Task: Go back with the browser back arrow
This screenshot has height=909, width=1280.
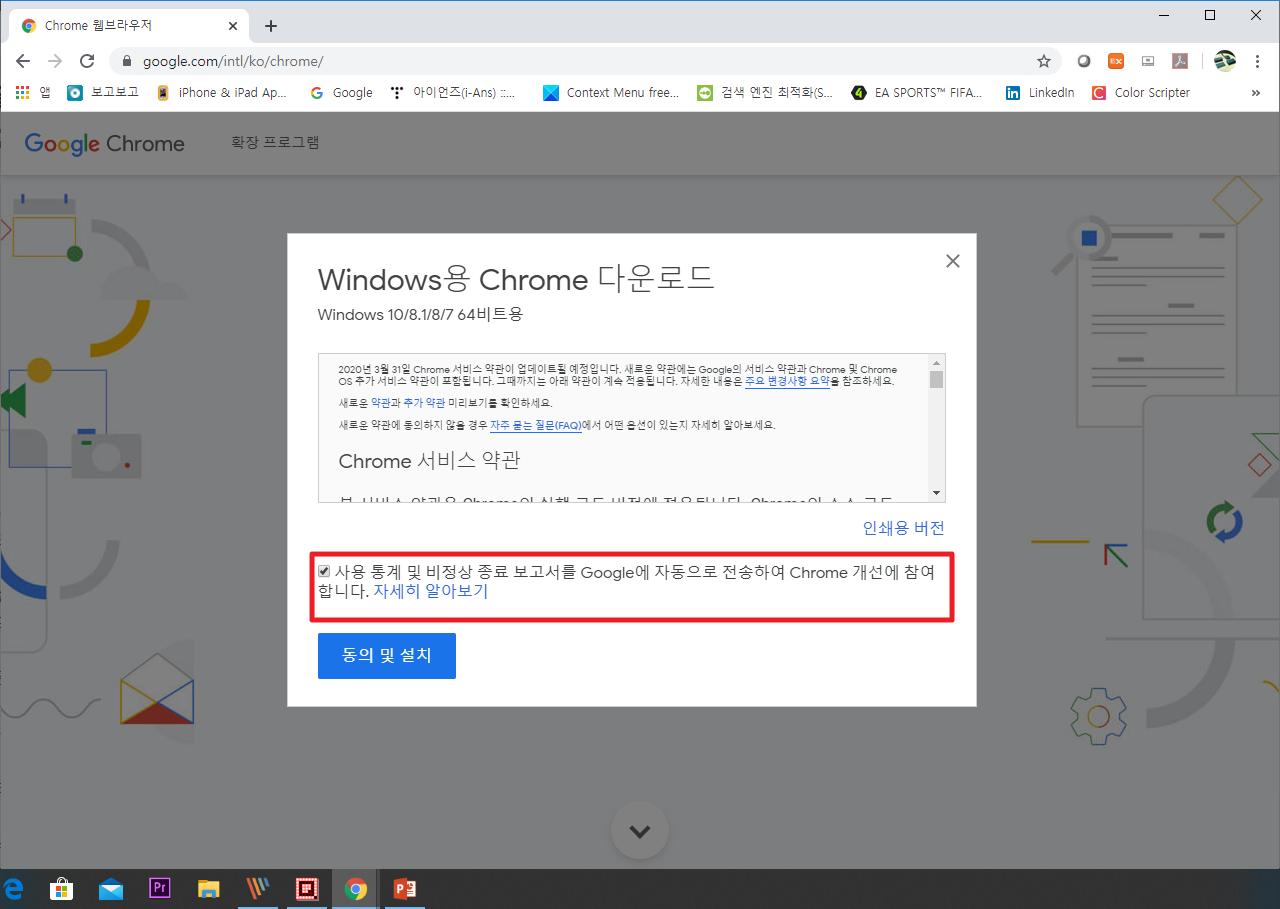Action: point(23,61)
